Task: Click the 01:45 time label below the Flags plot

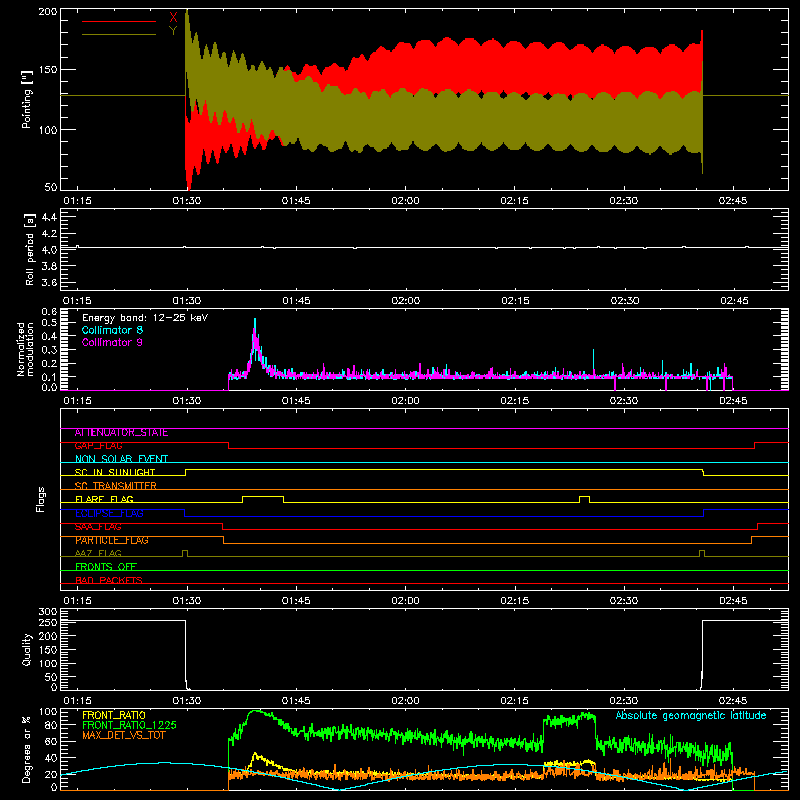Action: (296, 601)
